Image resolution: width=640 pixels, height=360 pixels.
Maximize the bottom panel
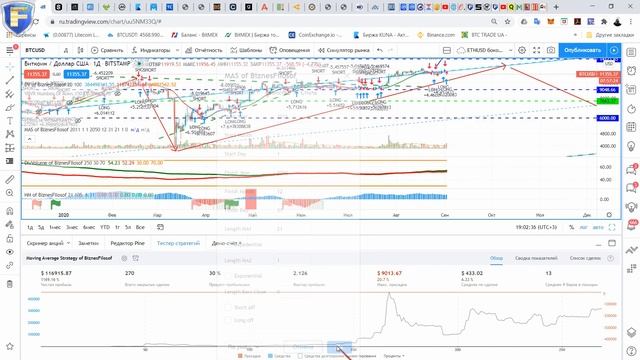(x=612, y=243)
